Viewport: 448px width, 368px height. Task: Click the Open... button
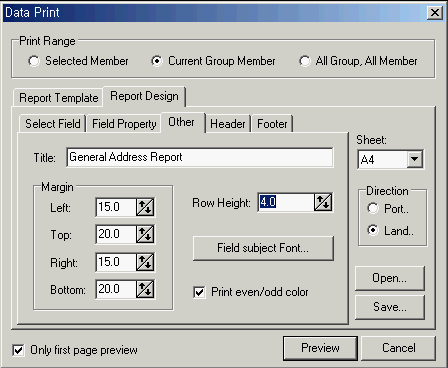pos(390,278)
